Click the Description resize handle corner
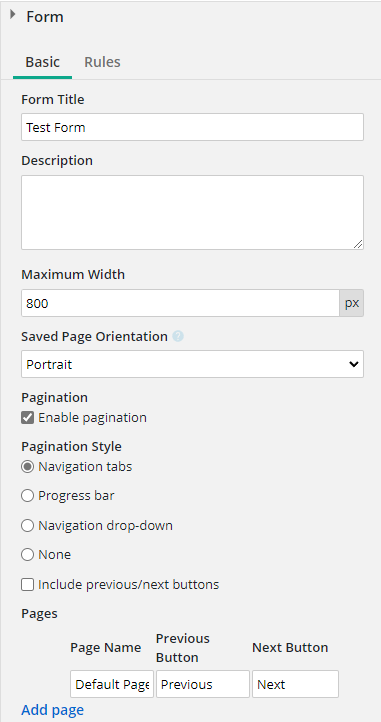This screenshot has width=381, height=722. click(x=358, y=244)
